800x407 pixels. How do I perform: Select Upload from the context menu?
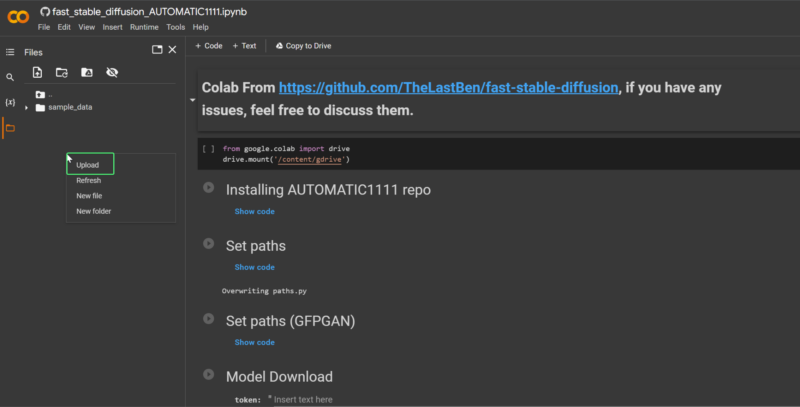coord(88,165)
